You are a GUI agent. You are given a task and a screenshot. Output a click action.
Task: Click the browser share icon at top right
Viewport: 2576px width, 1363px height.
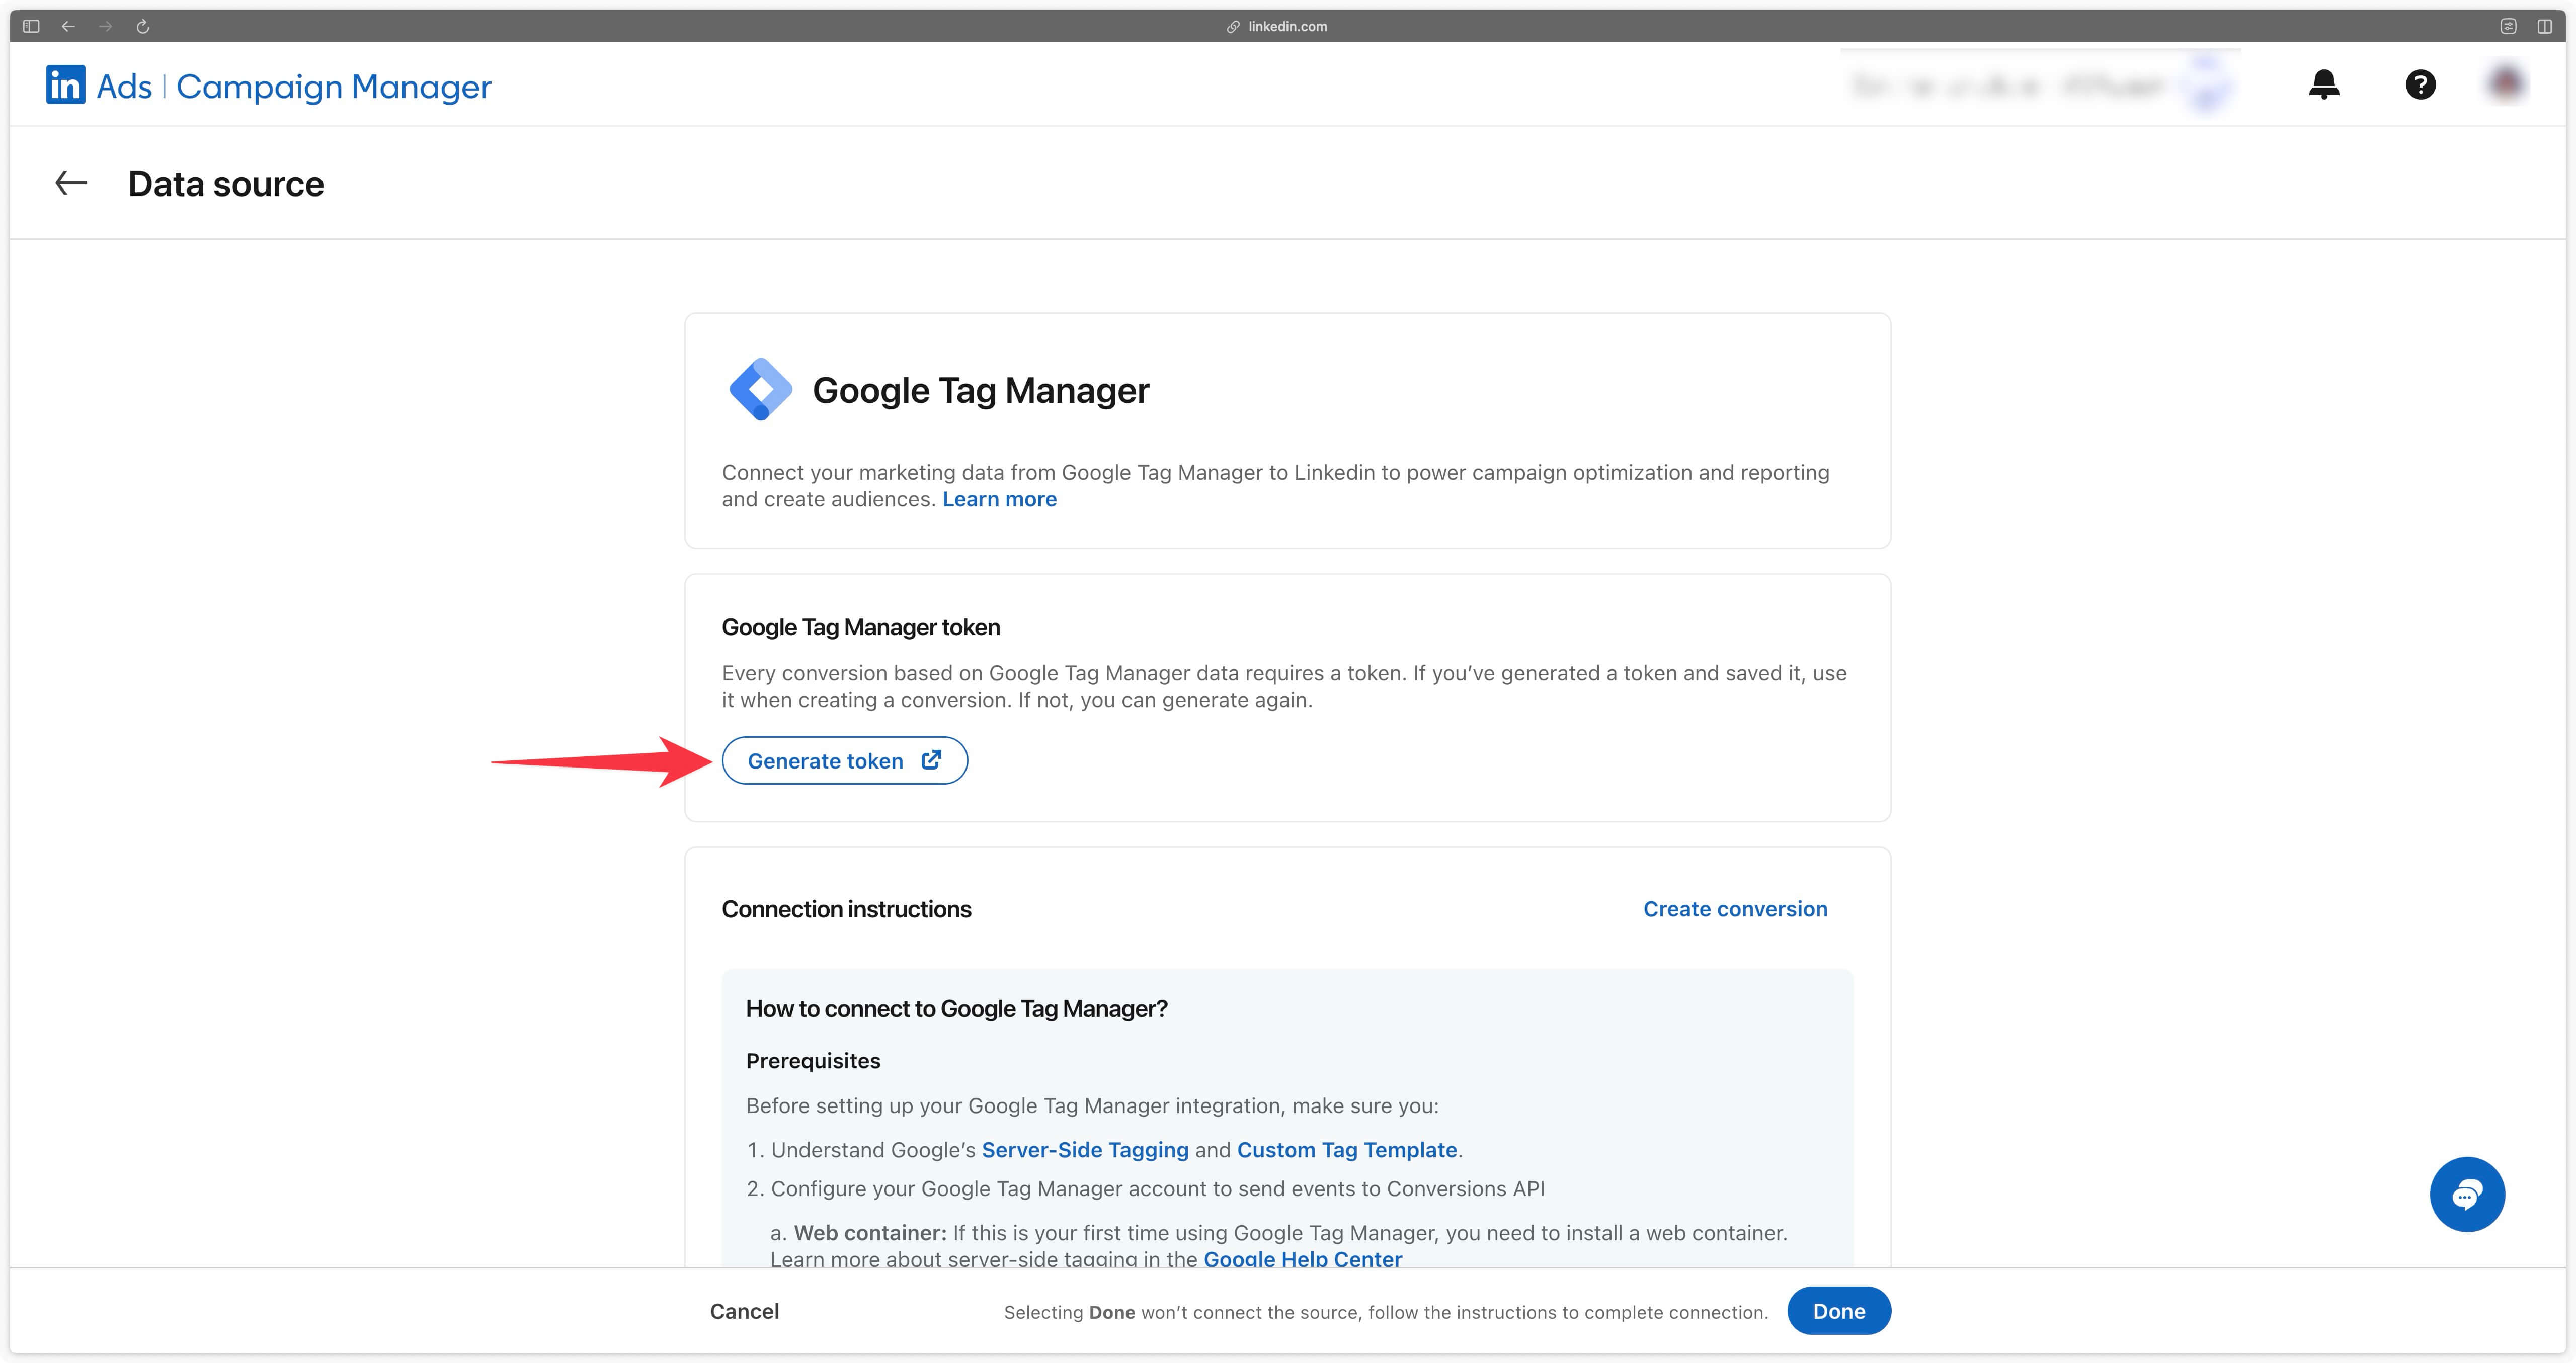pos(2508,27)
